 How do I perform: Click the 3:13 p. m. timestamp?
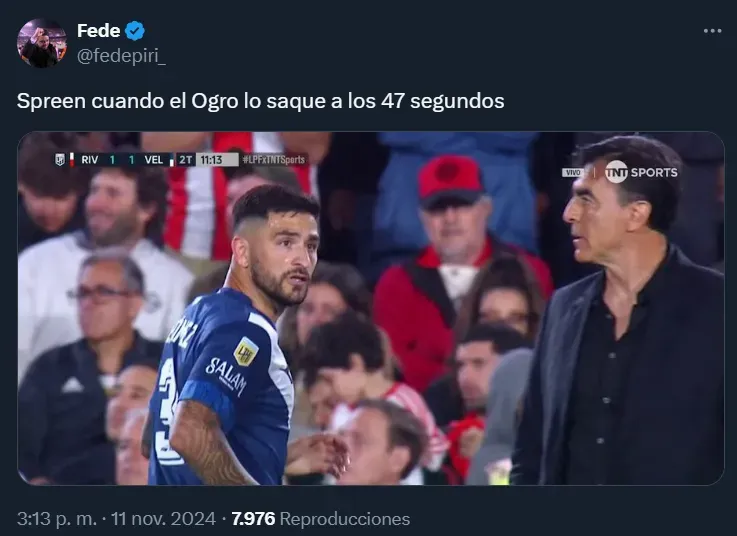(56, 519)
